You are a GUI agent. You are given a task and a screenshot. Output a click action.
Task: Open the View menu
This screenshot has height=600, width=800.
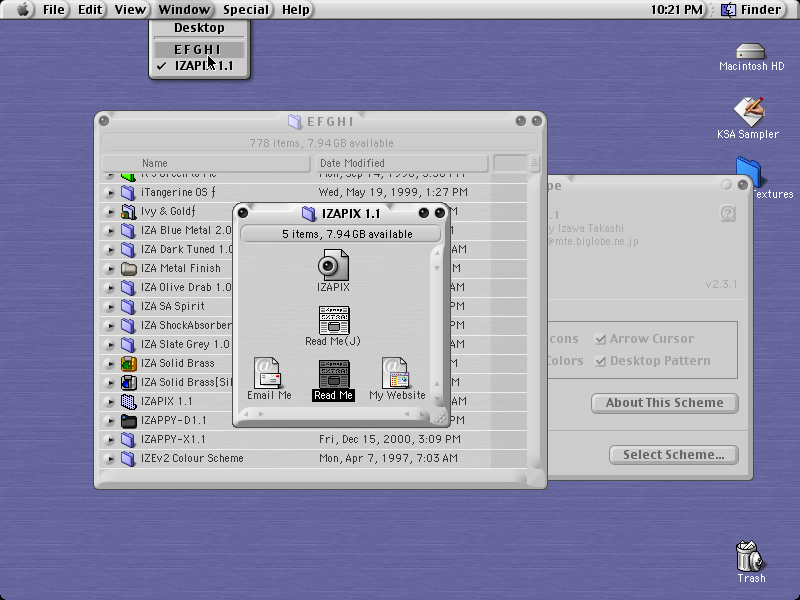[130, 10]
